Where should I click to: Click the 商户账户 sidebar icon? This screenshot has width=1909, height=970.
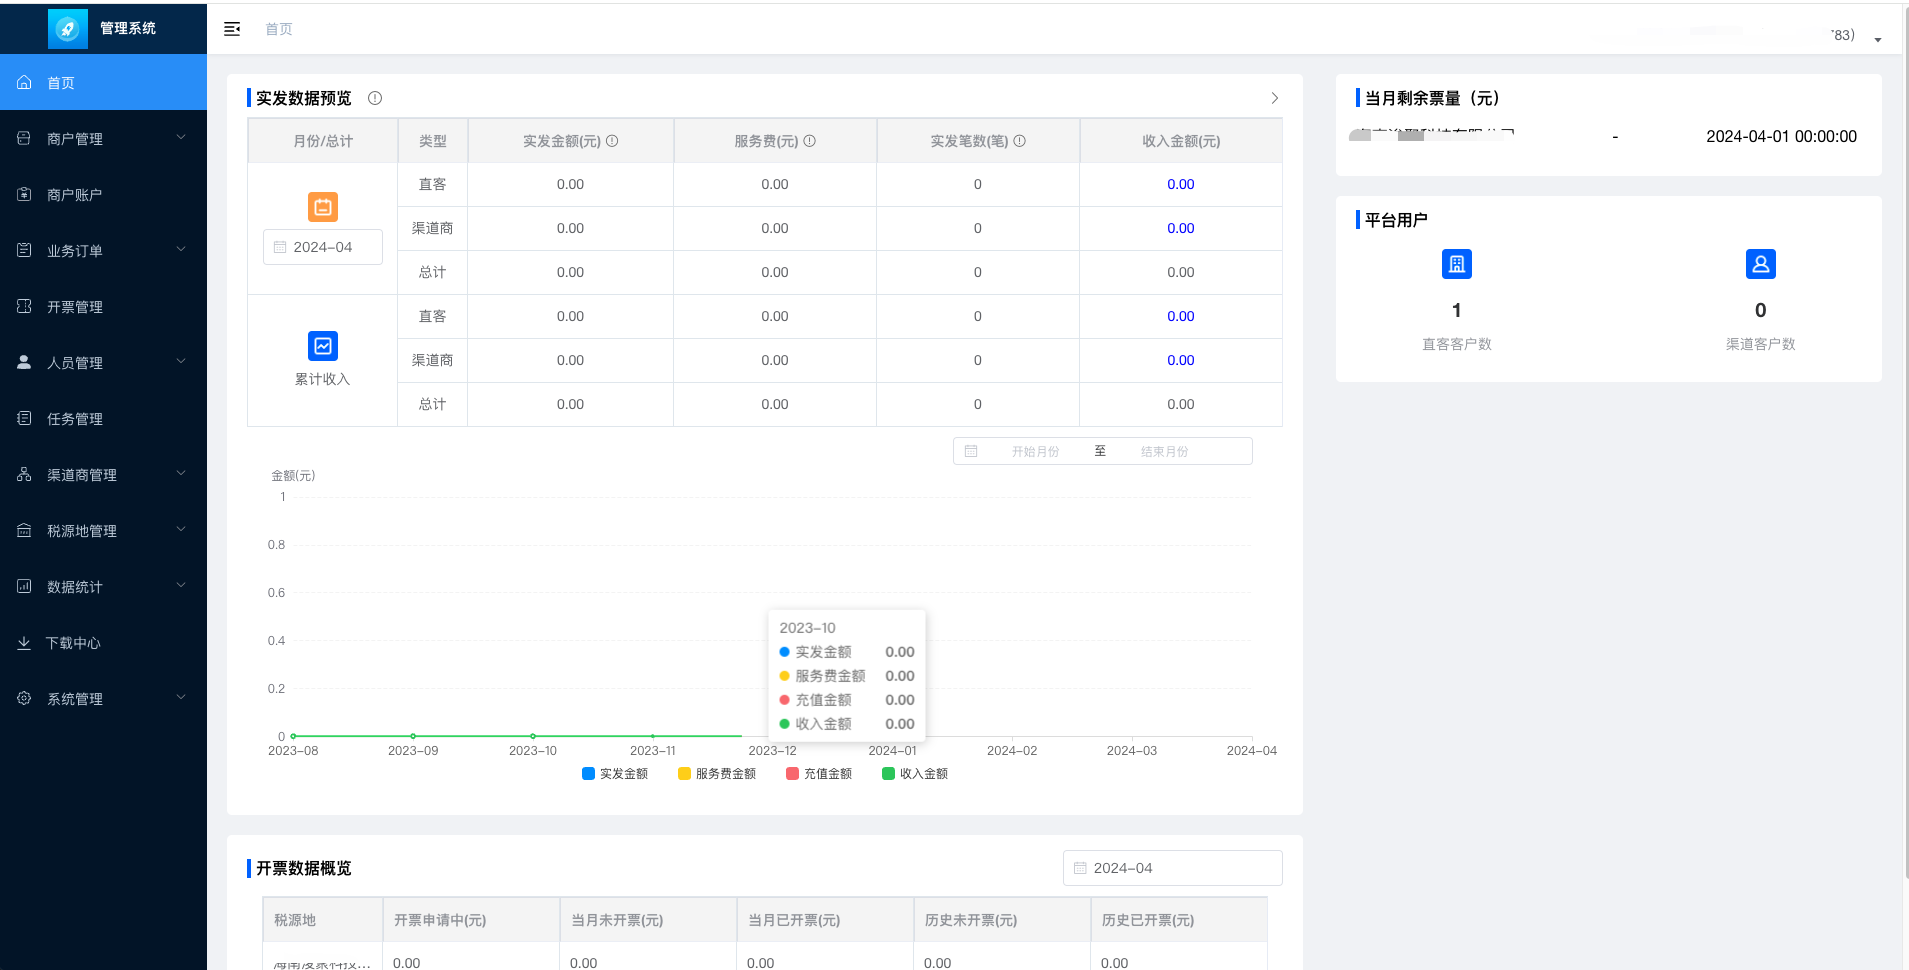(x=24, y=194)
